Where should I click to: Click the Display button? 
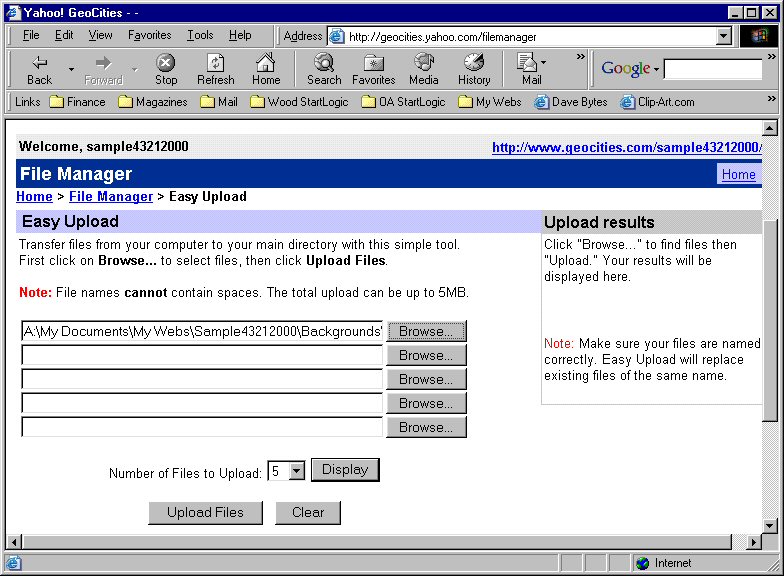pos(345,470)
